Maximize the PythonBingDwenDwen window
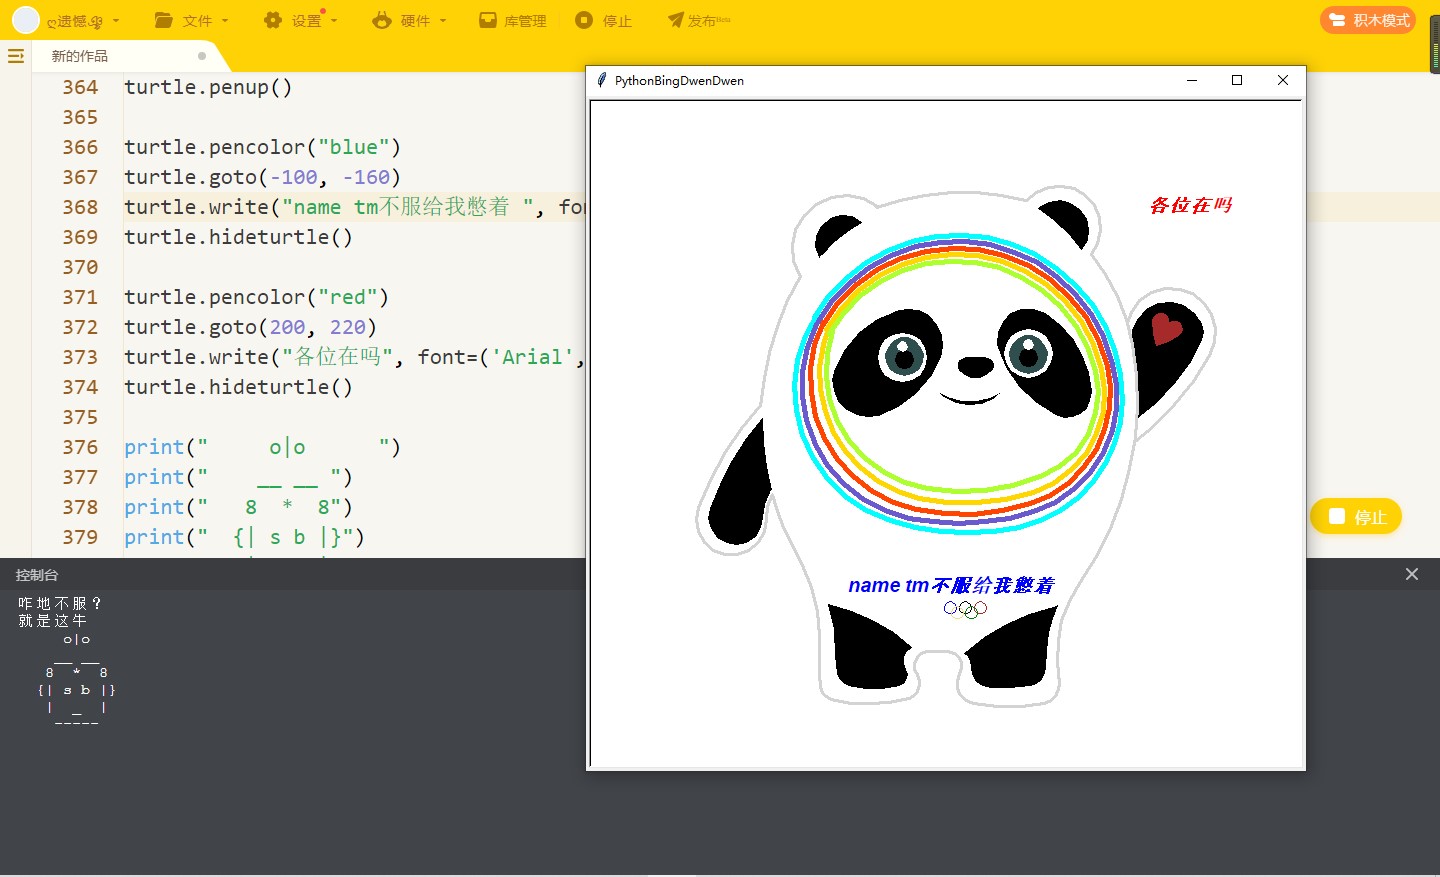The height and width of the screenshot is (877, 1440). point(1237,80)
